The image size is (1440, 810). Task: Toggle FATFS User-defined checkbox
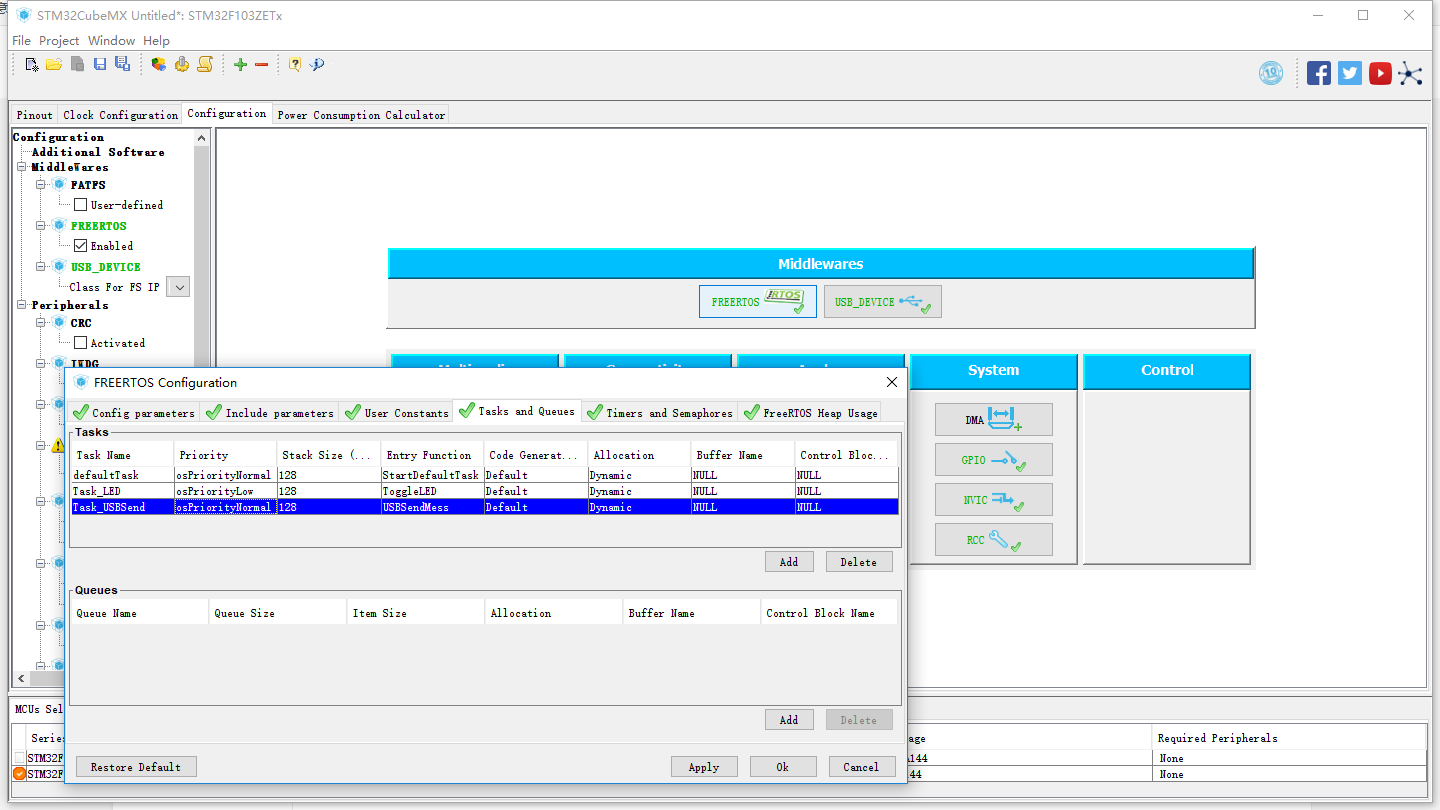(x=81, y=205)
